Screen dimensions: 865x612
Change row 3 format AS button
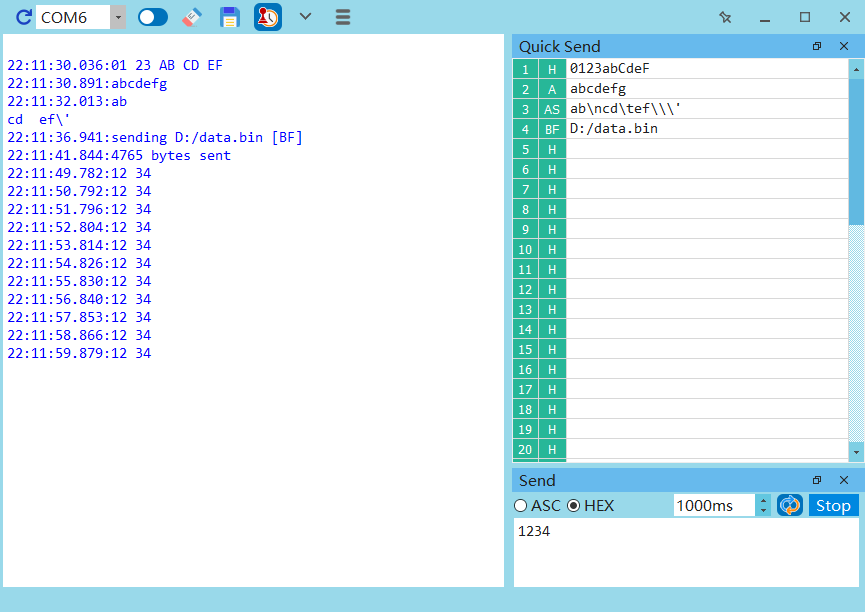coord(552,109)
